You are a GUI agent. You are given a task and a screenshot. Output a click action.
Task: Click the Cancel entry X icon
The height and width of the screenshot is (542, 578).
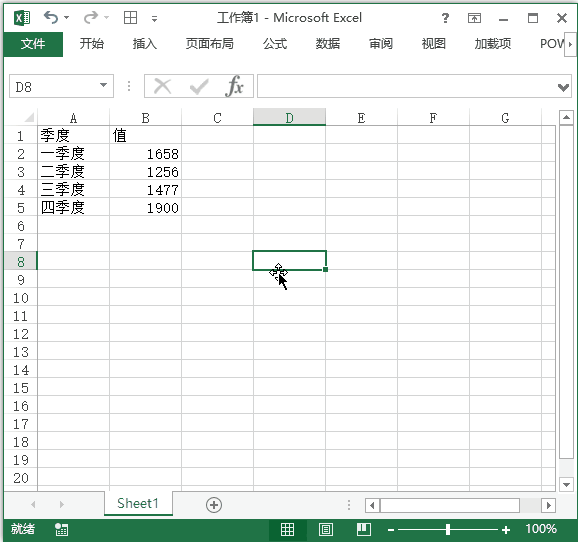[x=162, y=86]
